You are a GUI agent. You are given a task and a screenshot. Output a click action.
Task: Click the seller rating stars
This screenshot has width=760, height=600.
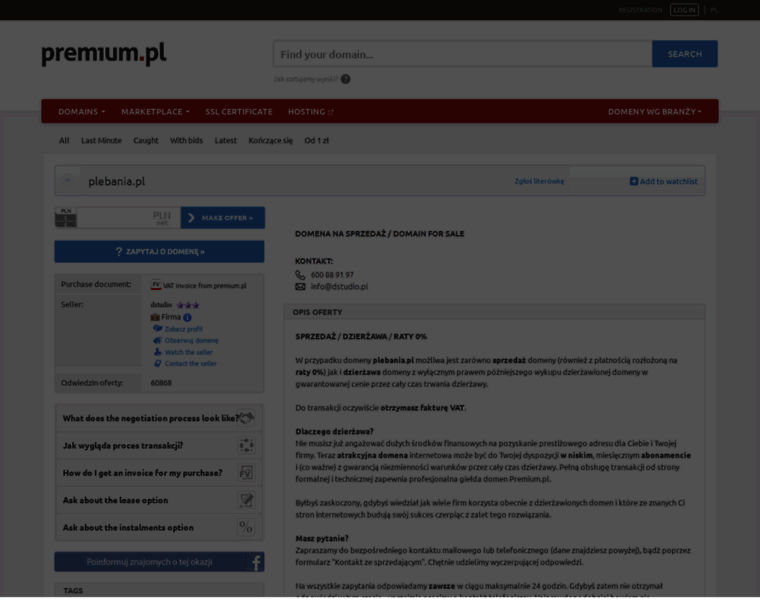click(188, 305)
